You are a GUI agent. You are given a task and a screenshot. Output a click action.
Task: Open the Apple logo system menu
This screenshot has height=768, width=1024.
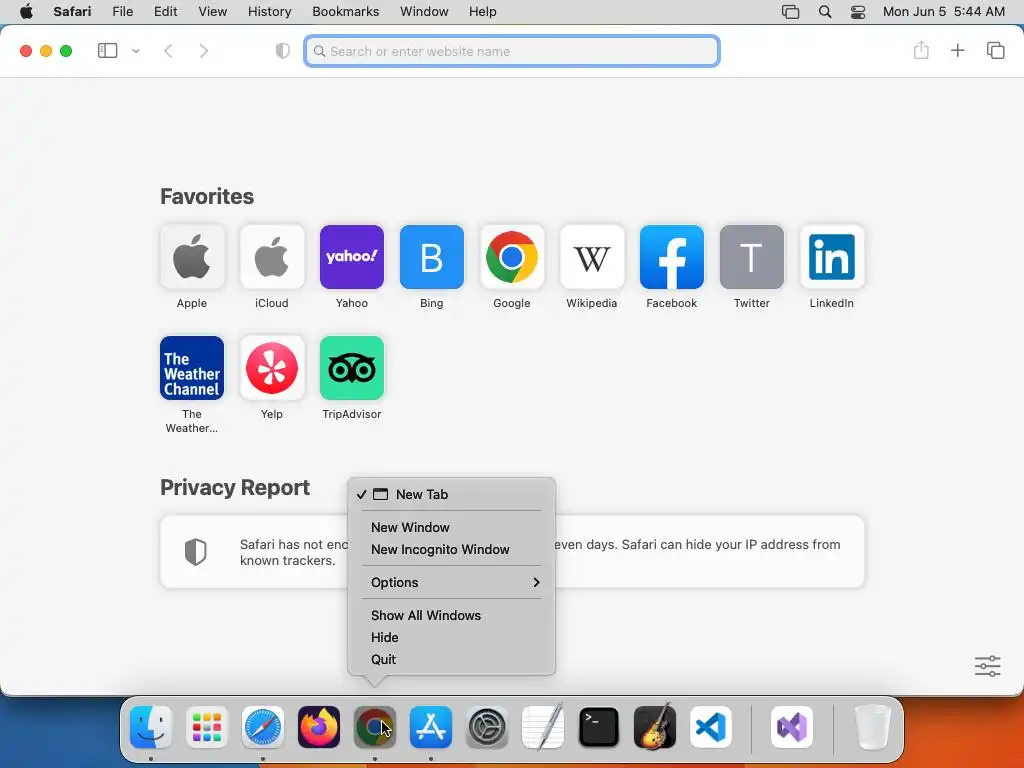coord(26,12)
